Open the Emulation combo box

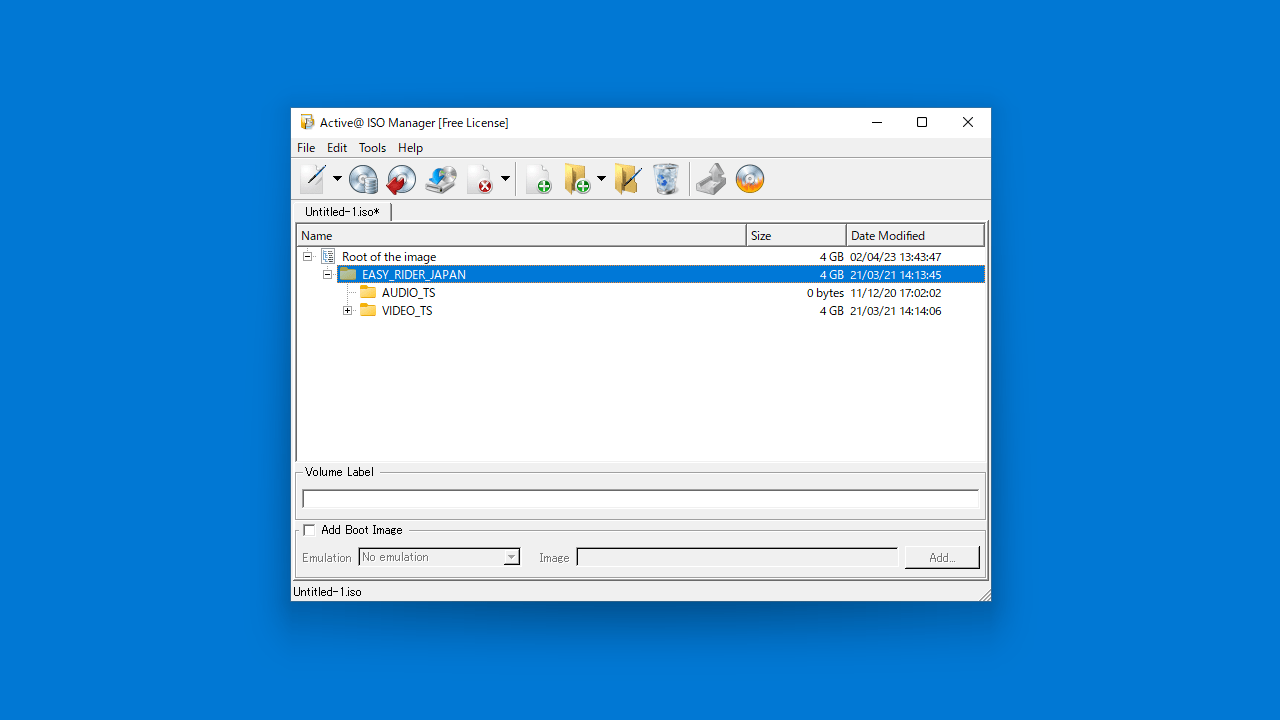pos(439,557)
